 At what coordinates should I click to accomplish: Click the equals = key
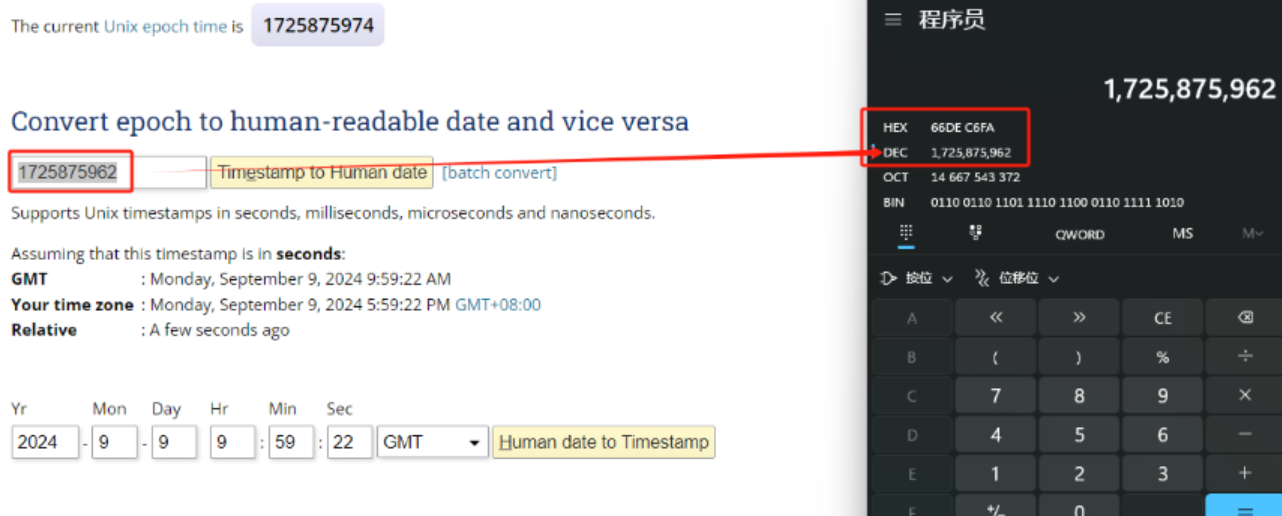coord(1245,507)
